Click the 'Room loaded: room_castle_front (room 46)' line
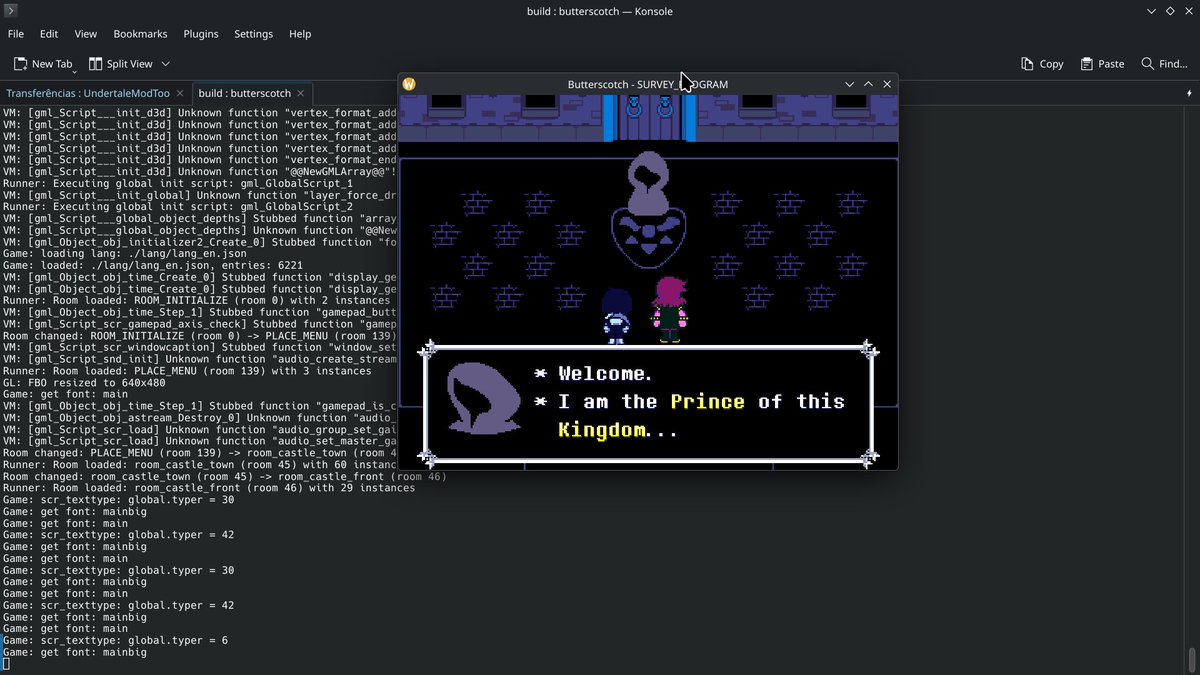The width and height of the screenshot is (1200, 675). tap(208, 488)
